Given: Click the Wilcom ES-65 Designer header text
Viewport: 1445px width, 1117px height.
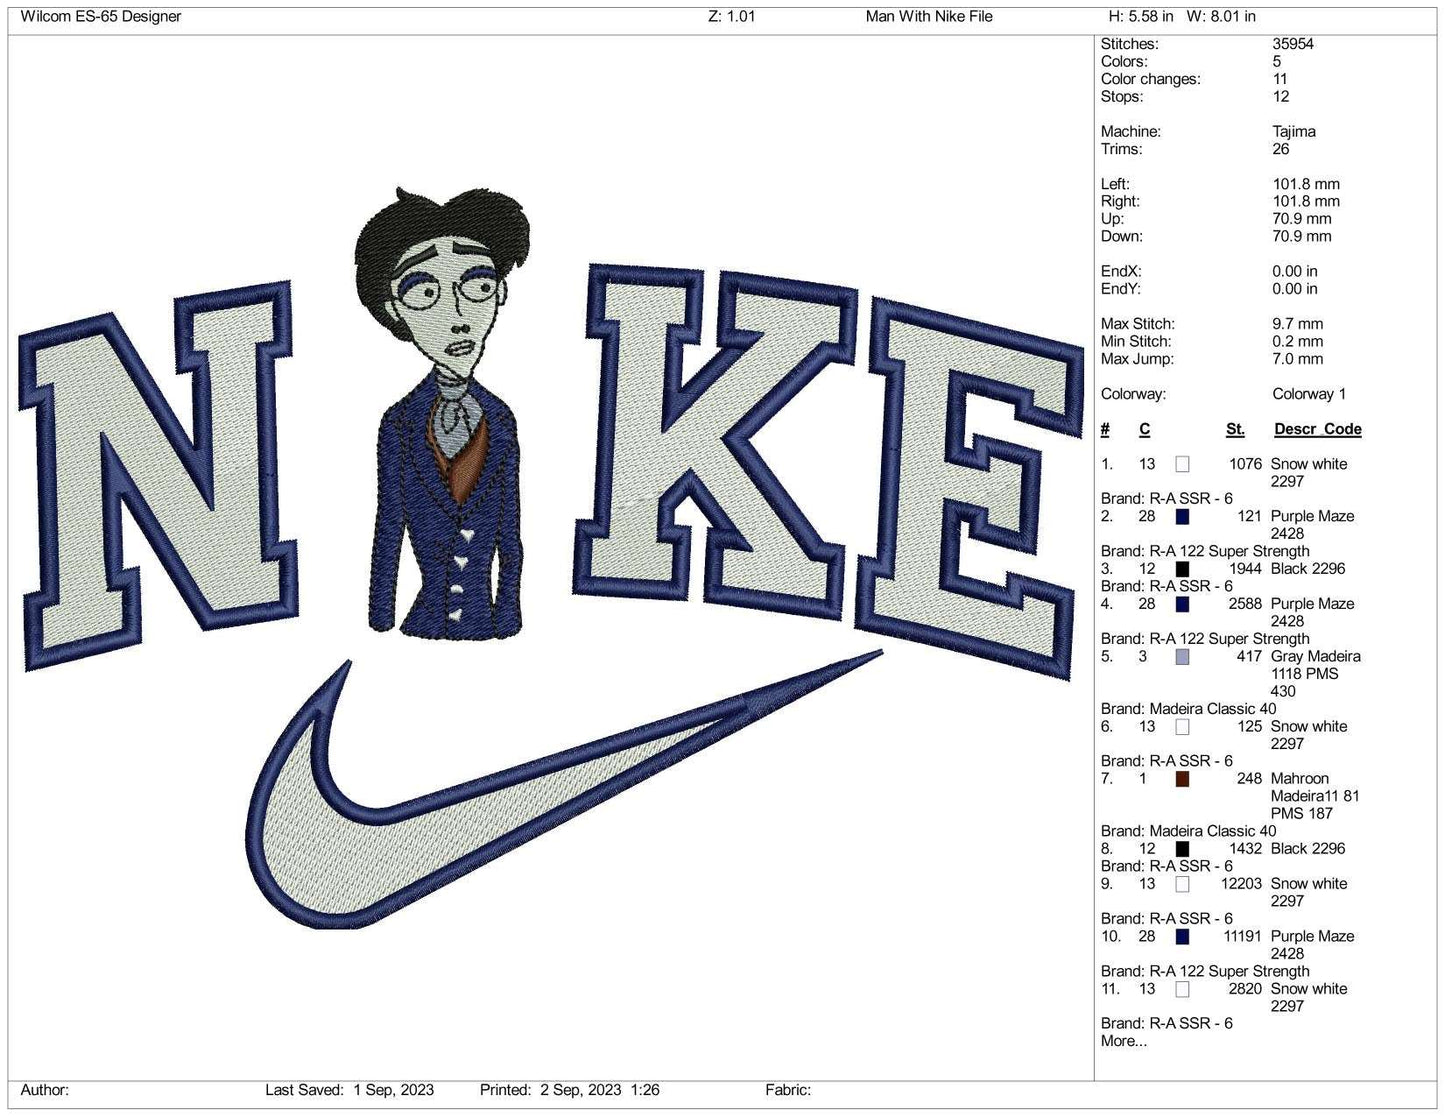Looking at the screenshot, I should 101,16.
